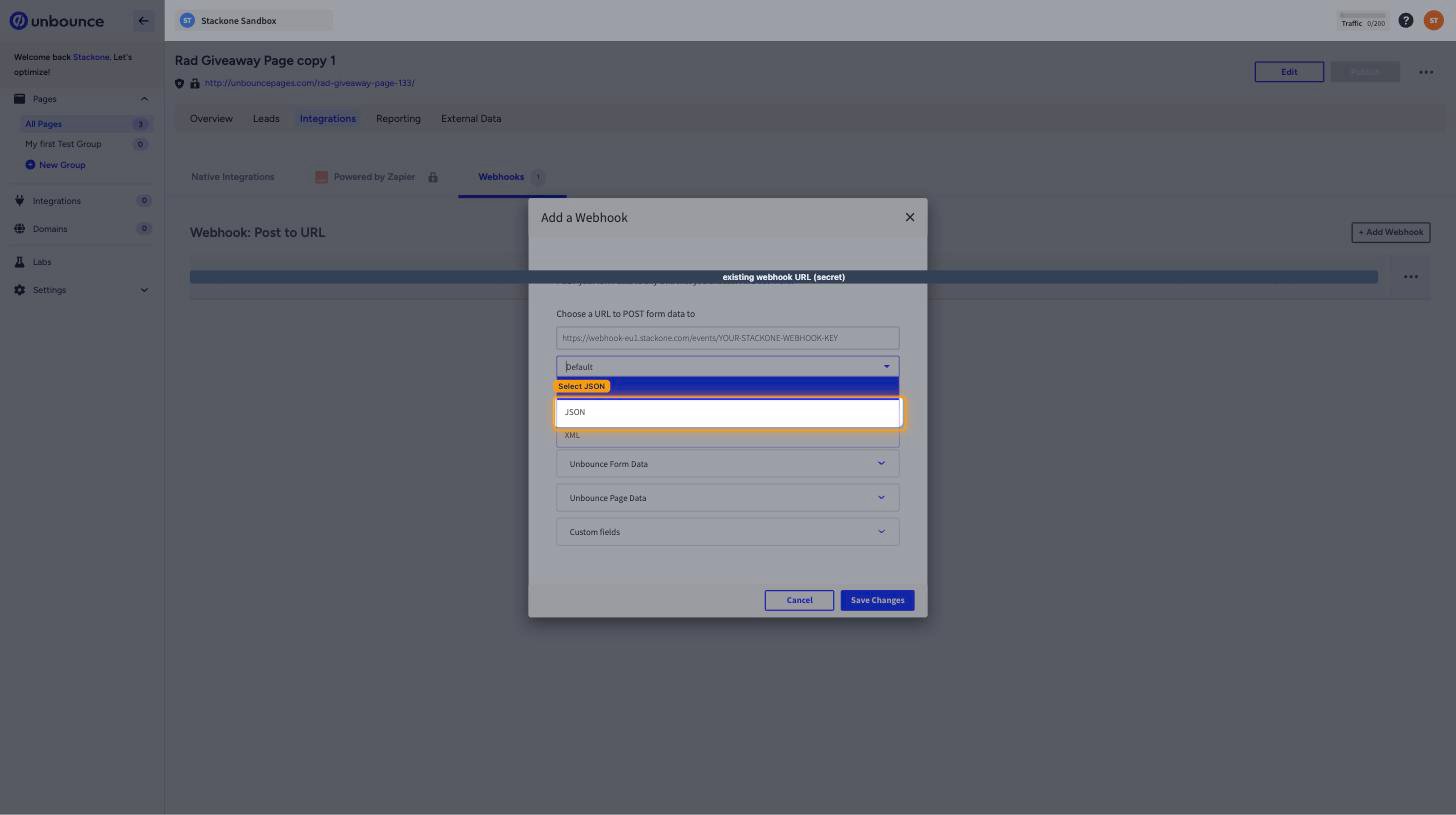This screenshot has height=815, width=1456.
Task: Expand Unbounce Page Data section
Action: pos(728,498)
